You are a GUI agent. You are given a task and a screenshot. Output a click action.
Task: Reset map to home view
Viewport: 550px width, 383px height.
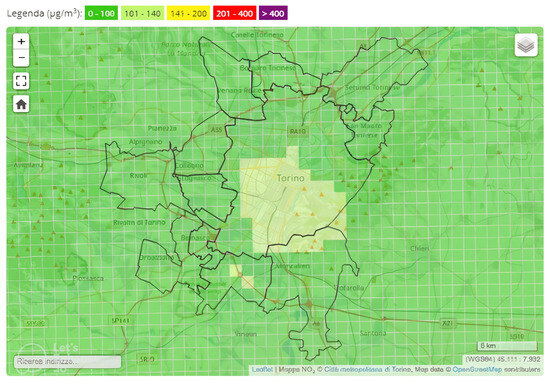[21, 104]
